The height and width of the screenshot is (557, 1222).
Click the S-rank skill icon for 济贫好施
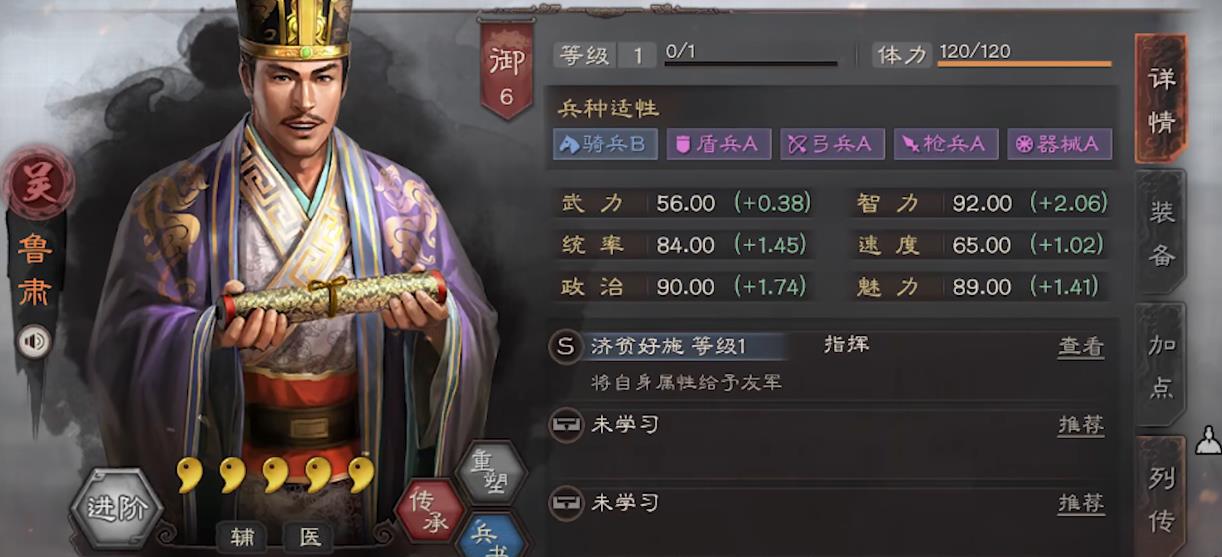pyautogui.click(x=566, y=347)
